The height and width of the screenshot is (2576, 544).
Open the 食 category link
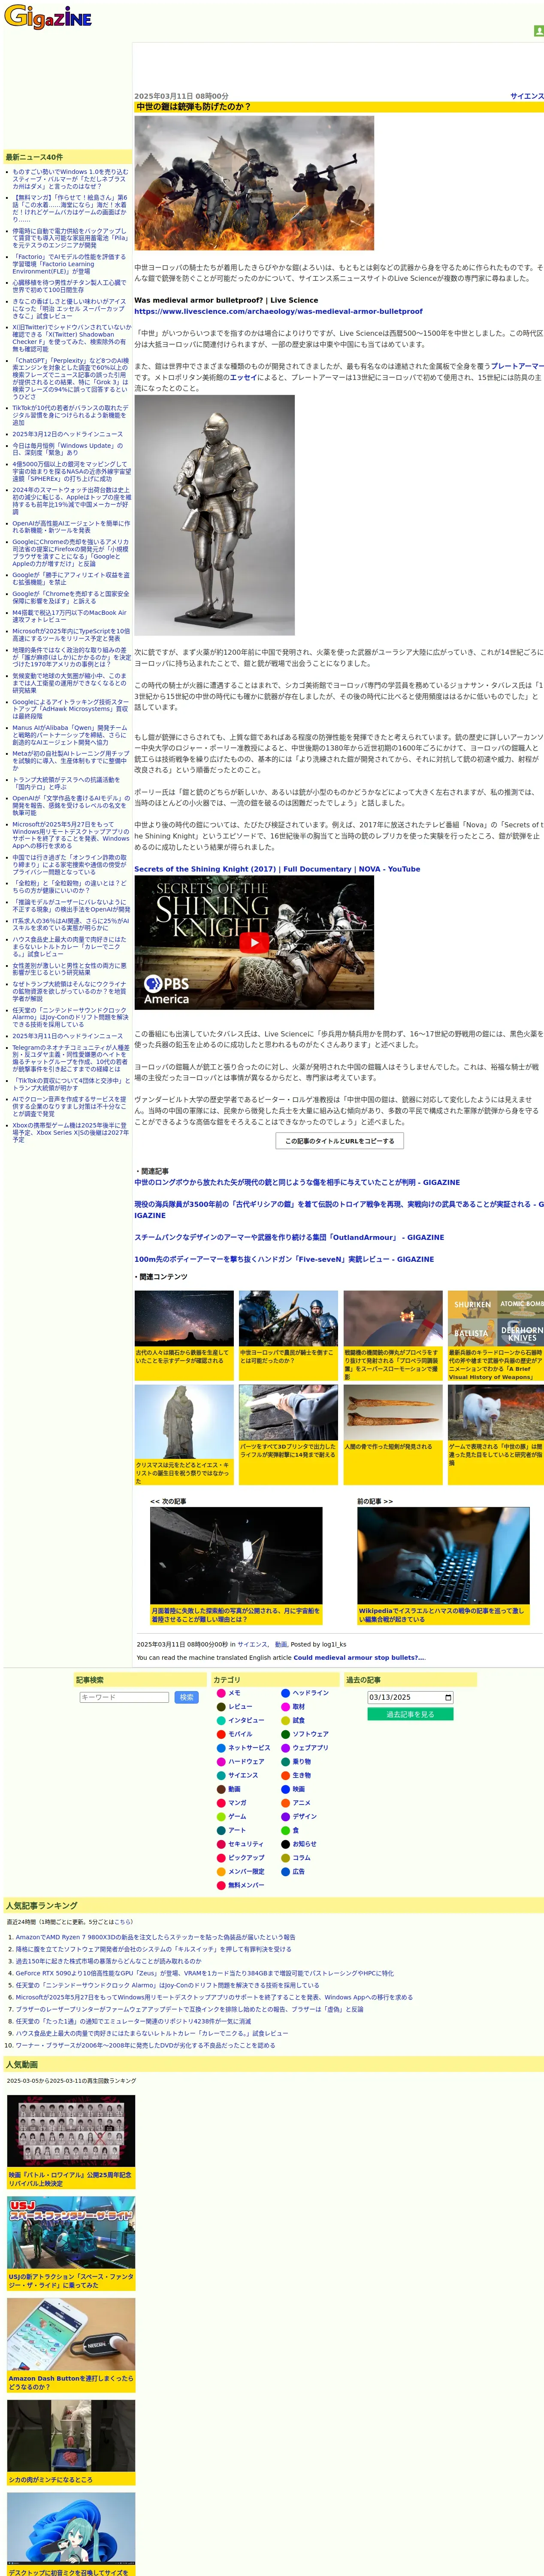click(x=295, y=1830)
